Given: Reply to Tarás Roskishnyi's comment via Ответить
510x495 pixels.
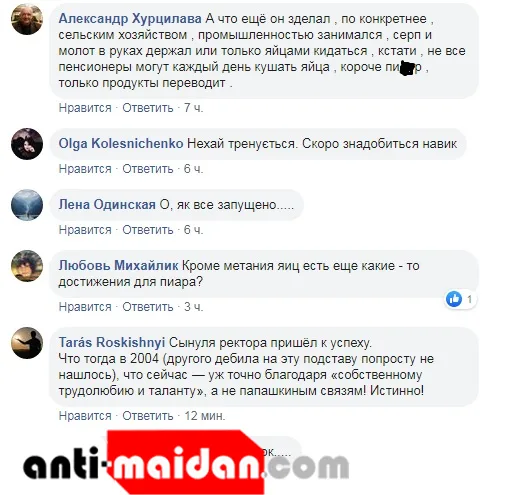Looking at the screenshot, I should (x=148, y=416).
